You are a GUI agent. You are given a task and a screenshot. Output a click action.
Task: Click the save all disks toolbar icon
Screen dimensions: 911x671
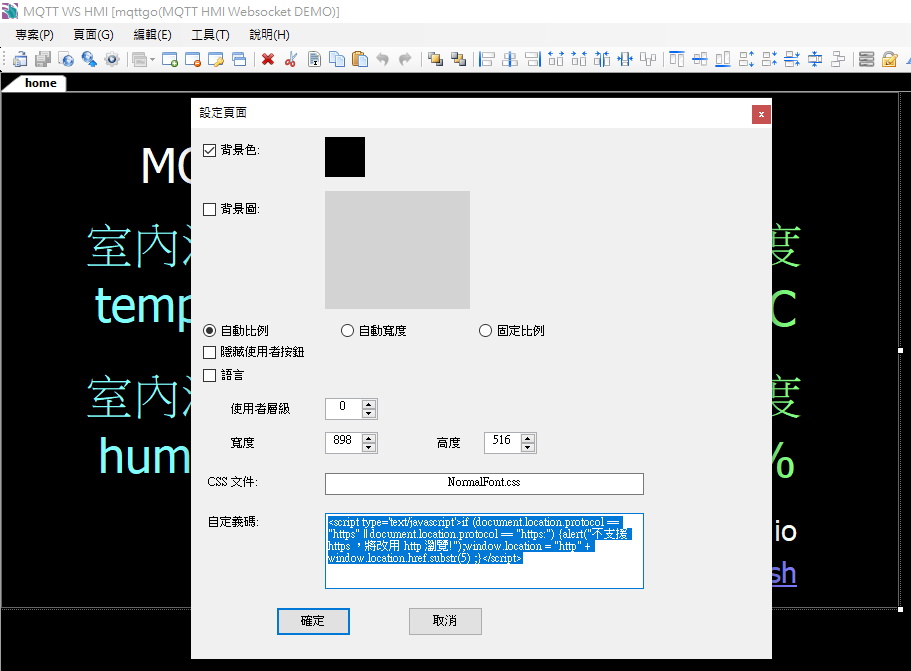[x=43, y=59]
